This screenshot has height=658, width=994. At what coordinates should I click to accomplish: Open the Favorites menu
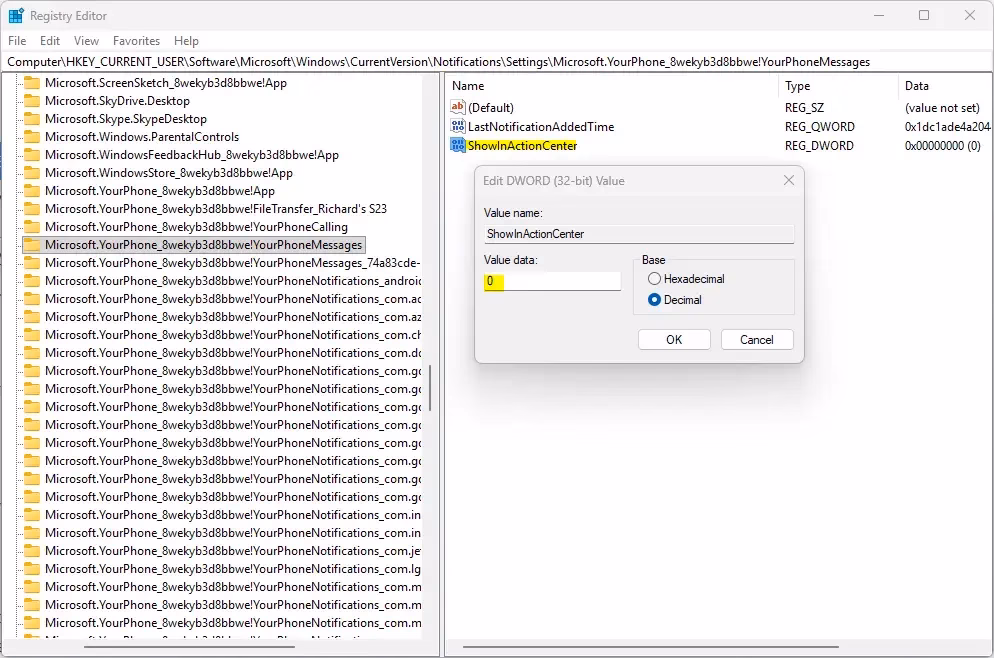(136, 41)
